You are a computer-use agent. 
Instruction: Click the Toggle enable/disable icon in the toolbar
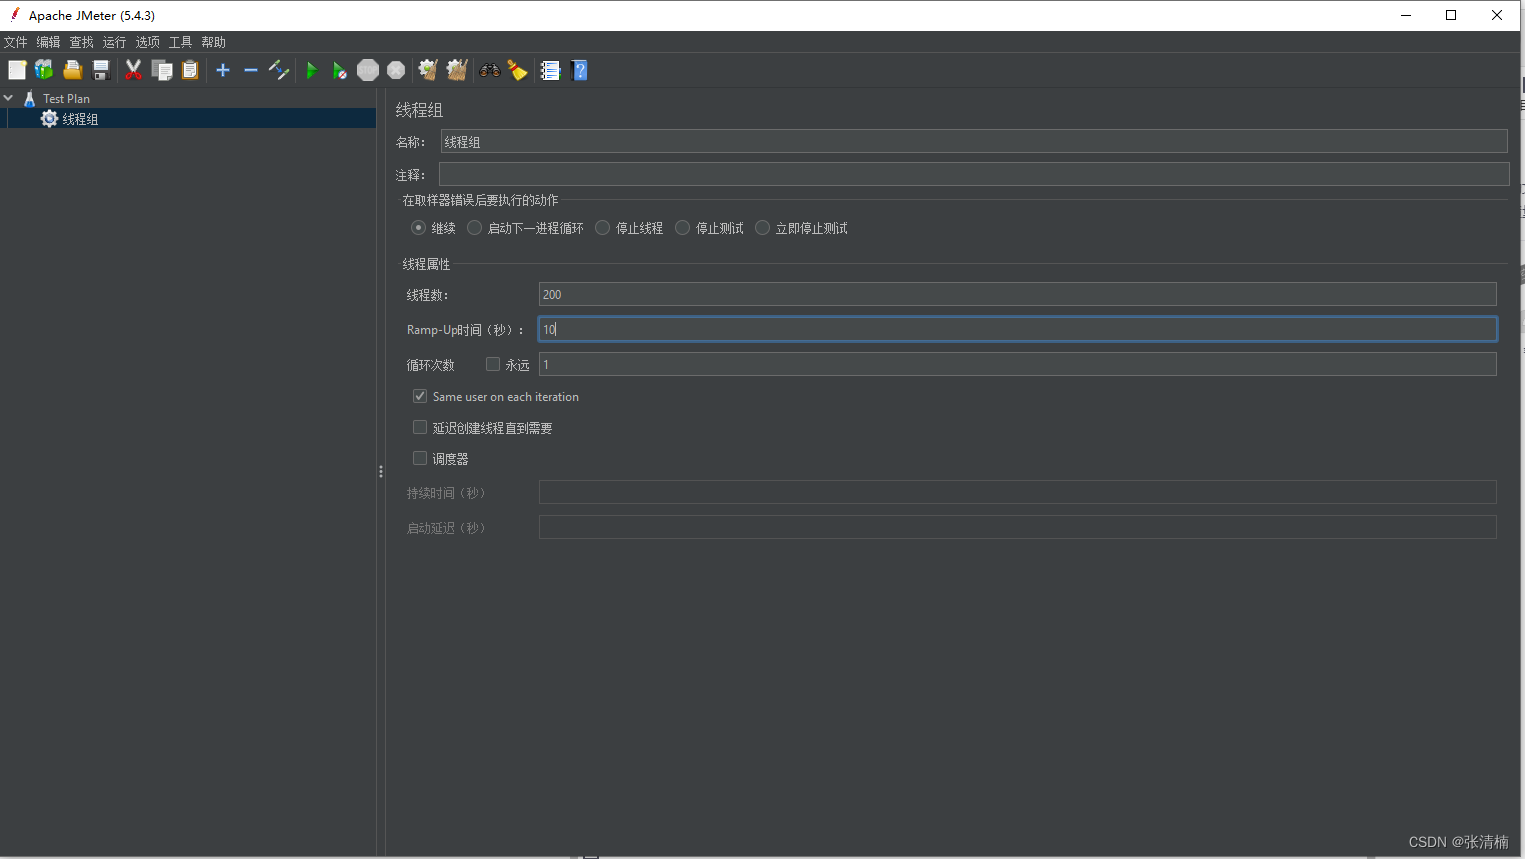coord(279,70)
